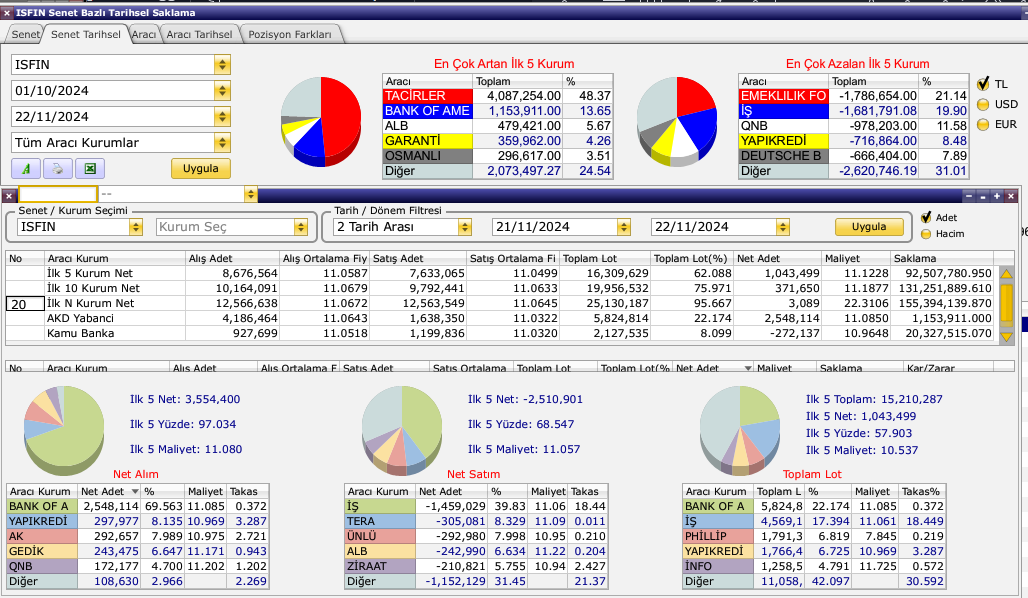Click the En Çok Artan pie chart
Image resolution: width=1028 pixels, height=598 pixels.
[321, 122]
